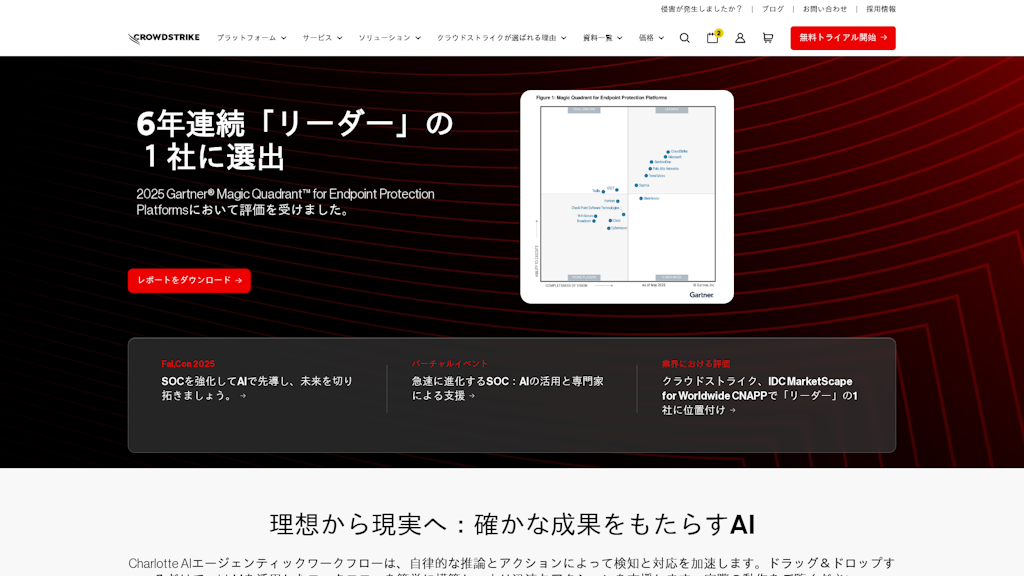Click the 2025 Gartner Magic Quadrant description text
Screen dimensions: 1024x576
[285, 202]
